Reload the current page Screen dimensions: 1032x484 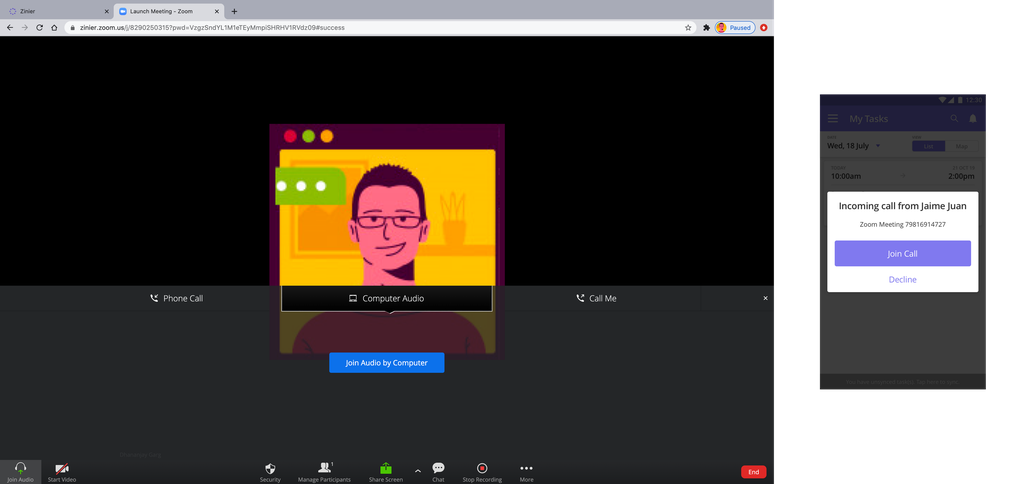pyautogui.click(x=39, y=28)
